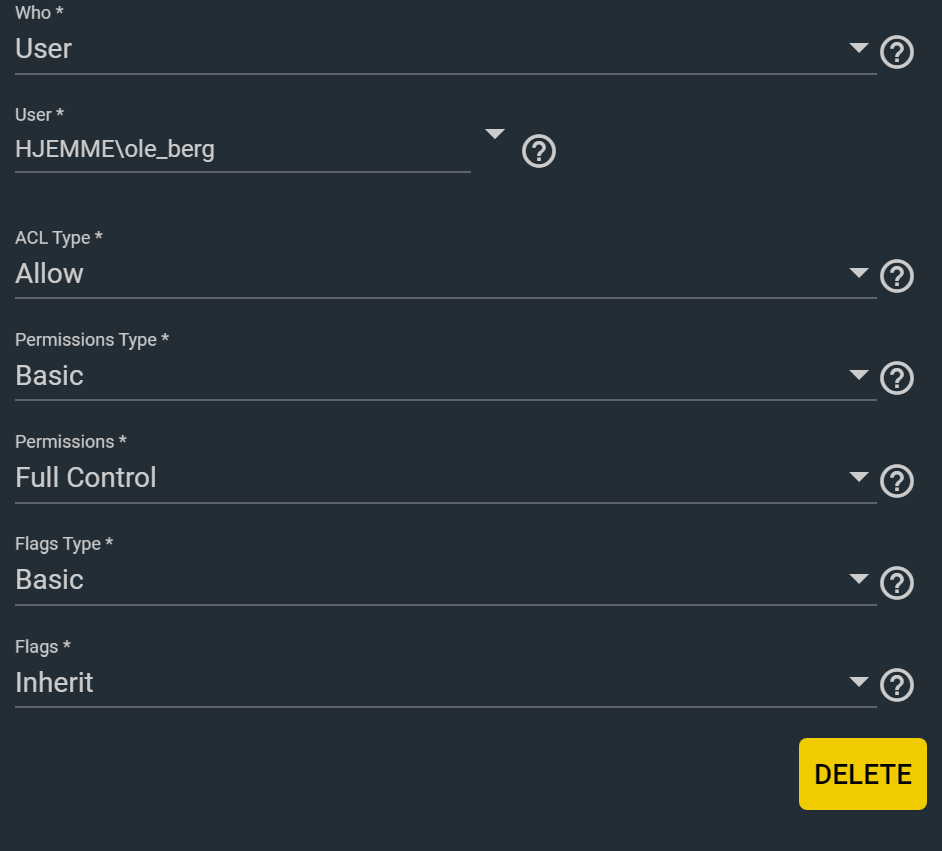This screenshot has width=942, height=851.
Task: Show help for Flags Type
Action: (x=896, y=583)
